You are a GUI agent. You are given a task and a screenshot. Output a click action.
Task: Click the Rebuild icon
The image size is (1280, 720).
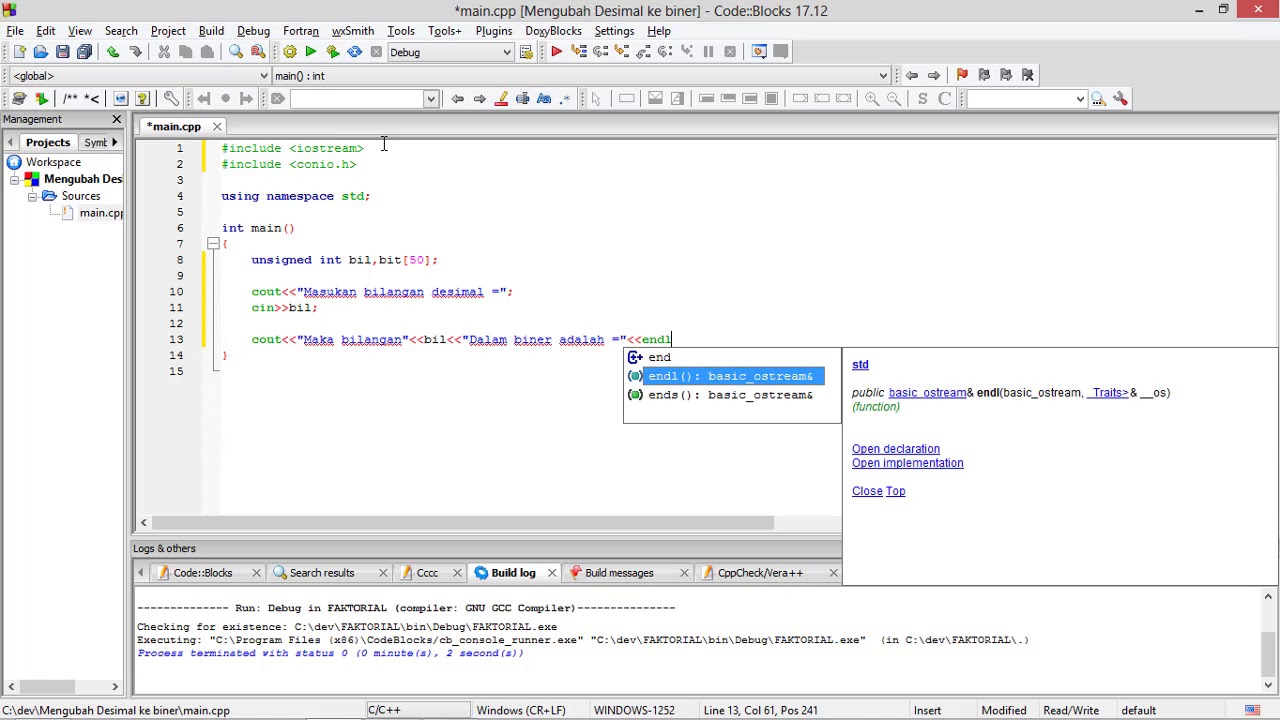[x=354, y=52]
